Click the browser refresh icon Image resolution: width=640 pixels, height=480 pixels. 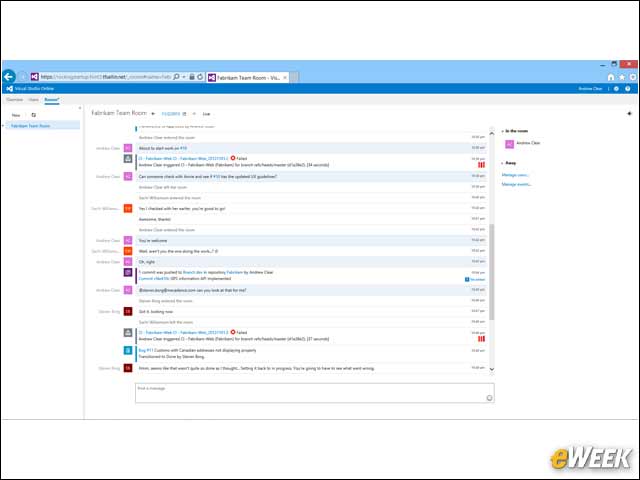pos(200,77)
